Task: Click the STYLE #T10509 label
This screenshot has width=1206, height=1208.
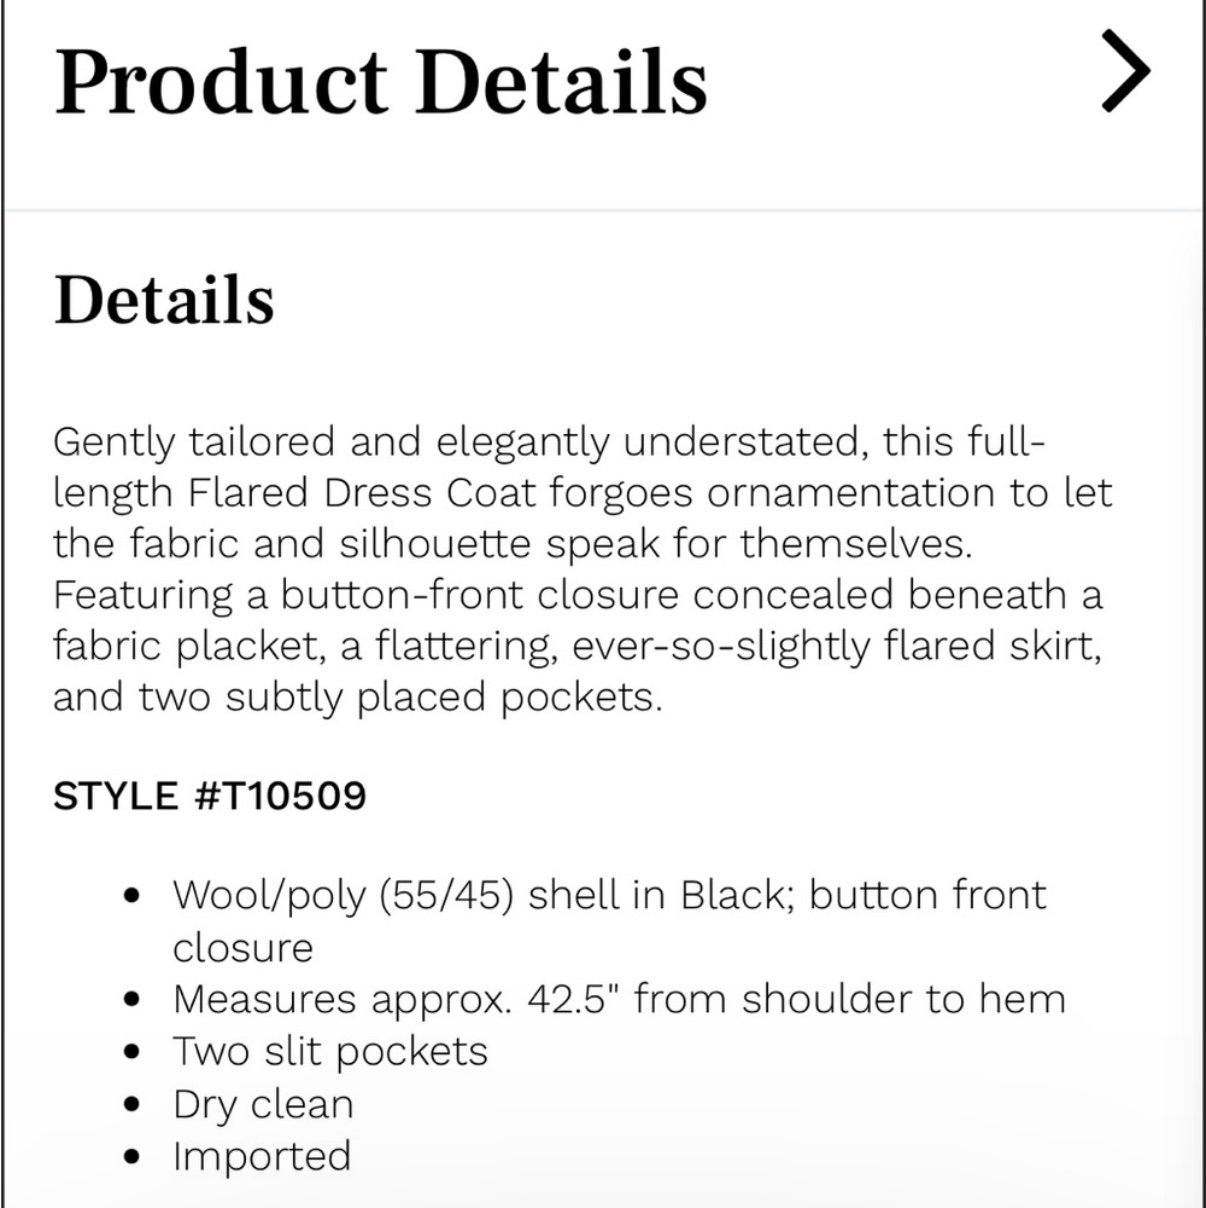Action: coord(210,796)
